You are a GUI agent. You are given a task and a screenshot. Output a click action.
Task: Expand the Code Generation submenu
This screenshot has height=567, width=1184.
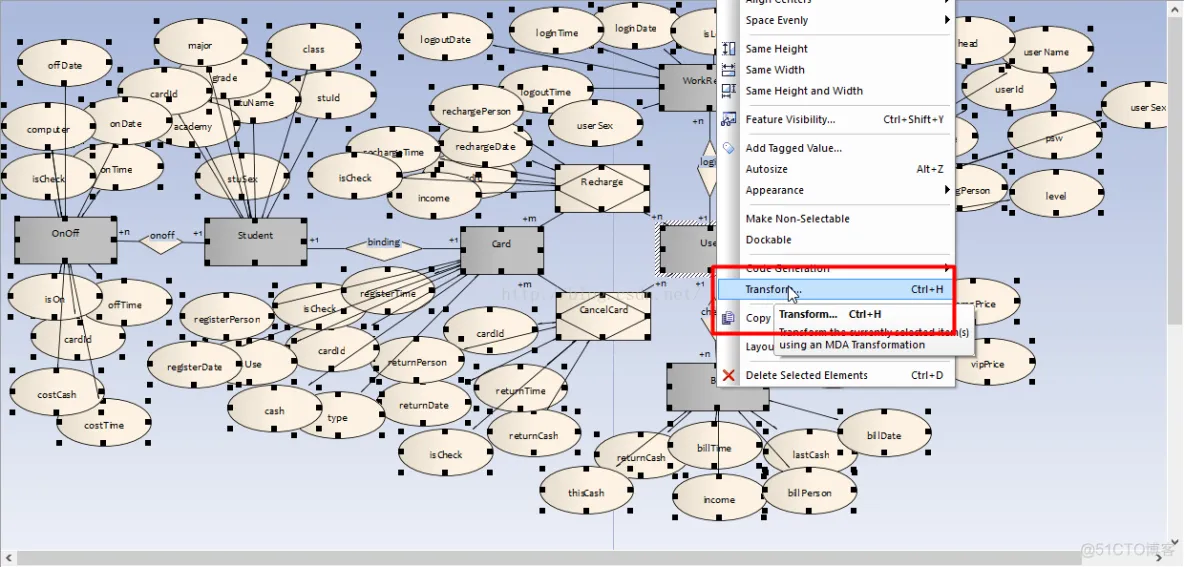click(835, 269)
